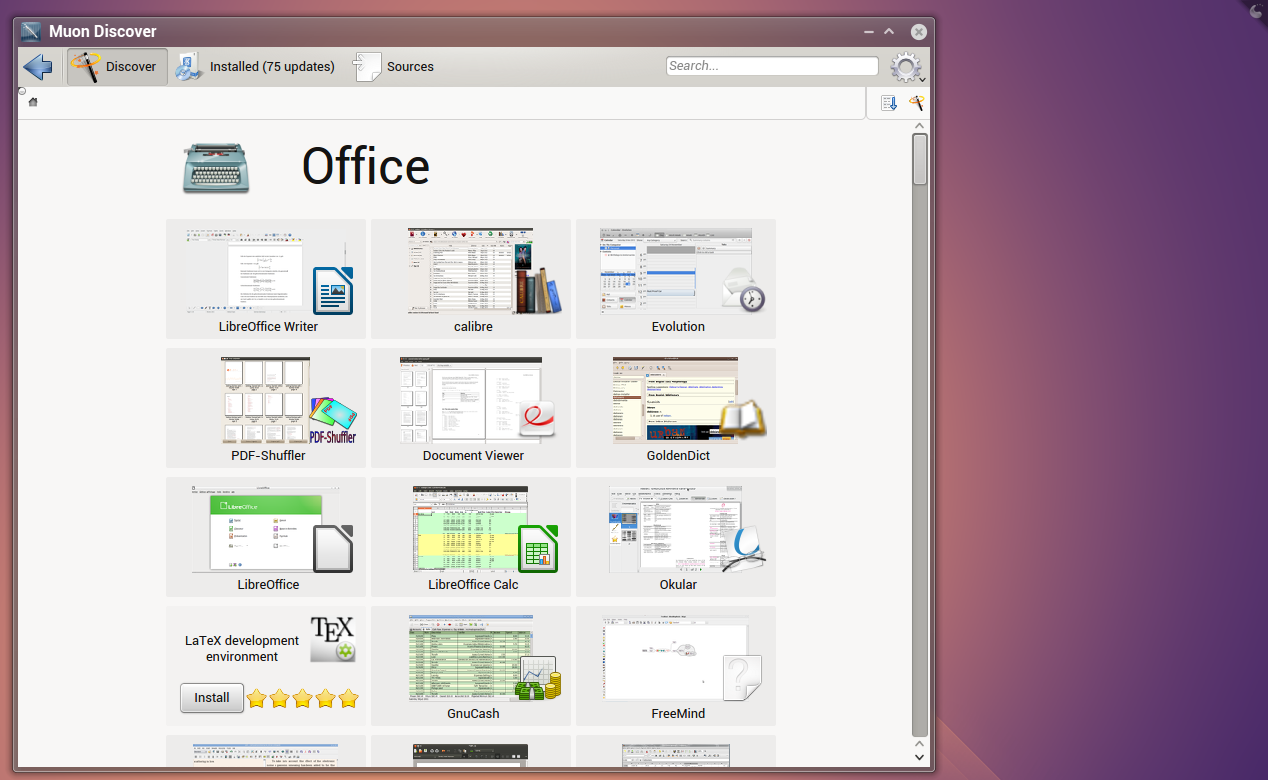The image size is (1268, 780).
Task: Select the sorted list view icon
Action: 889,103
